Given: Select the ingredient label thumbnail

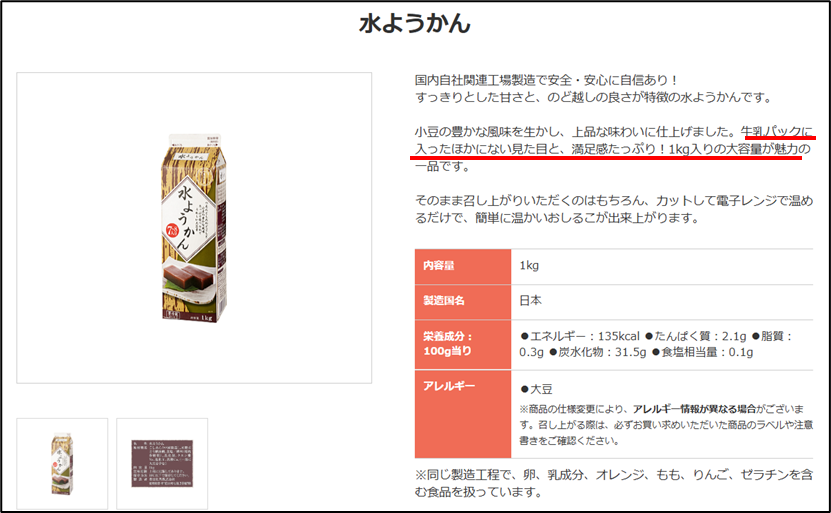Looking at the screenshot, I should coord(162,464).
